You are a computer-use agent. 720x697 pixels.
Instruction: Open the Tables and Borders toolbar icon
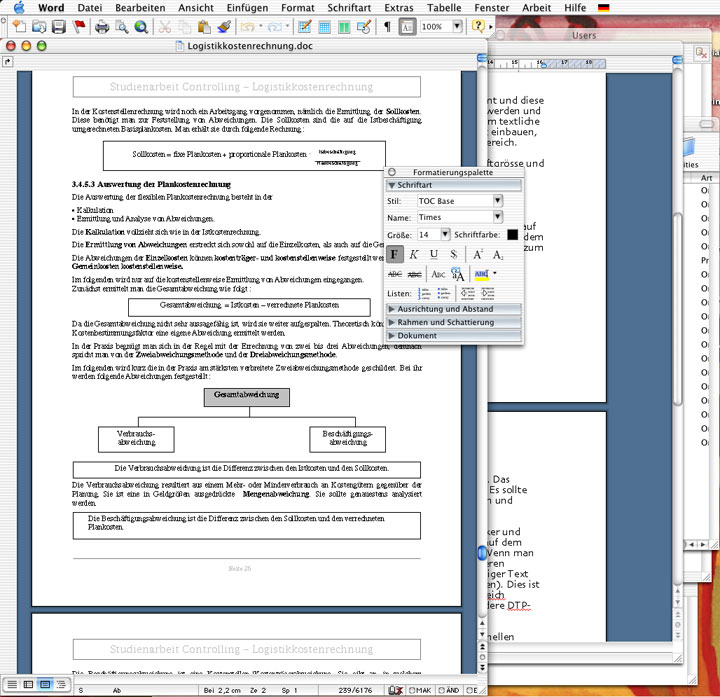coord(304,27)
